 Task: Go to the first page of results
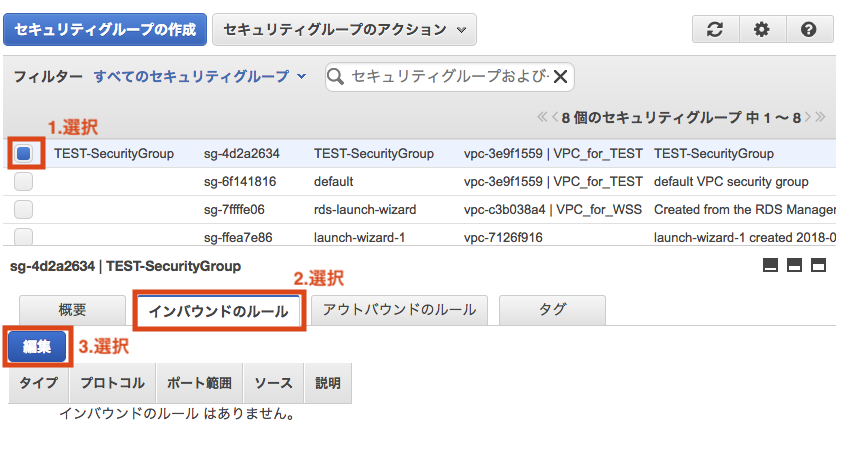[x=542, y=117]
